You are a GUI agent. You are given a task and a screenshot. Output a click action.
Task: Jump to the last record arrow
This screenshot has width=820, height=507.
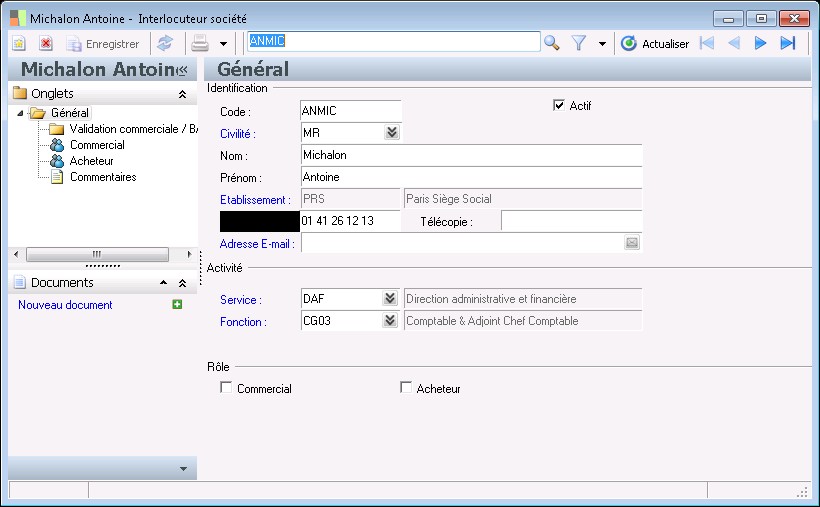(788, 43)
